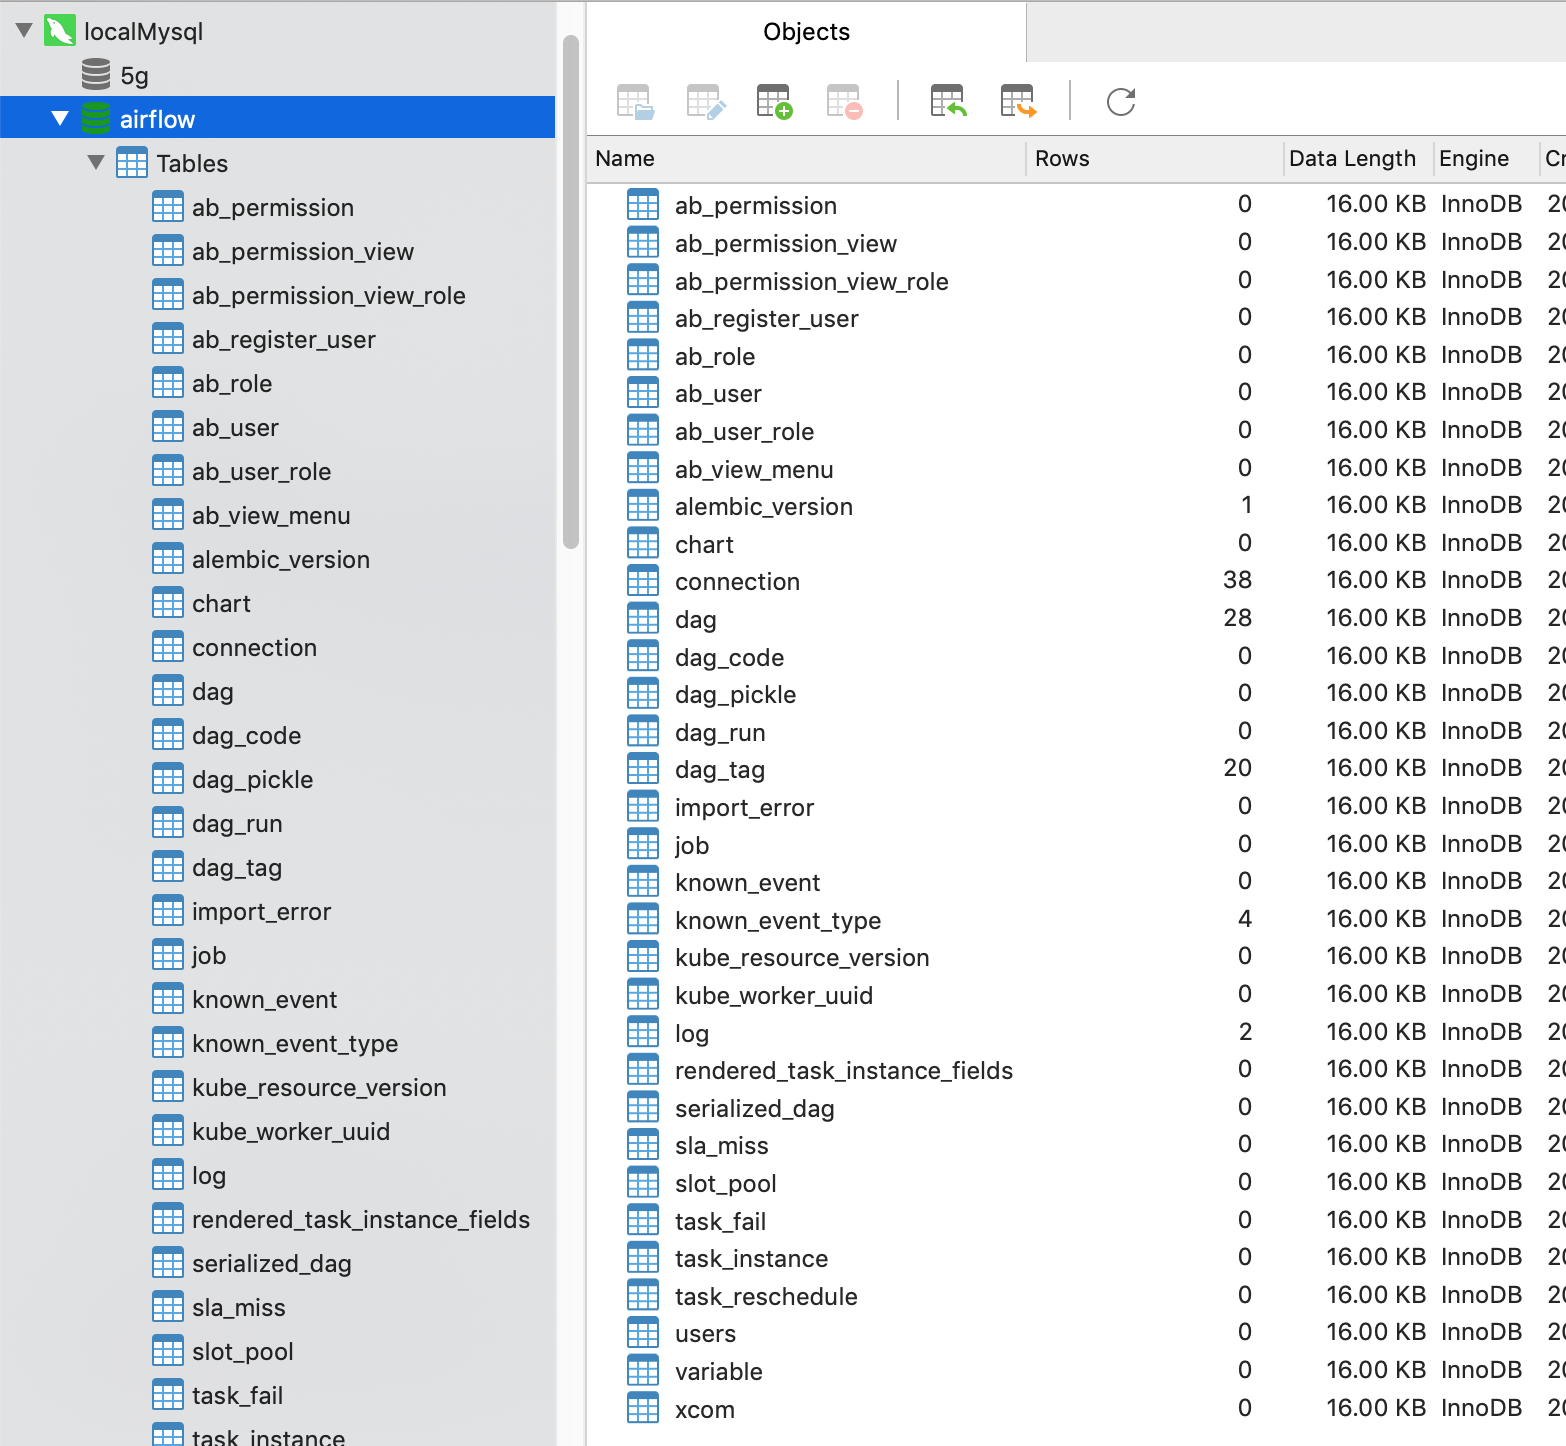The width and height of the screenshot is (1566, 1446).
Task: Collapse the airflow database node
Action: (x=60, y=119)
